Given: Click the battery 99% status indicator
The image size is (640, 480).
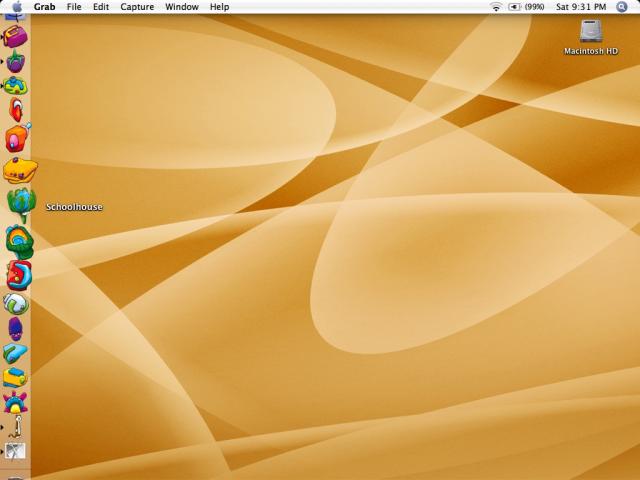Looking at the screenshot, I should pos(526,7).
